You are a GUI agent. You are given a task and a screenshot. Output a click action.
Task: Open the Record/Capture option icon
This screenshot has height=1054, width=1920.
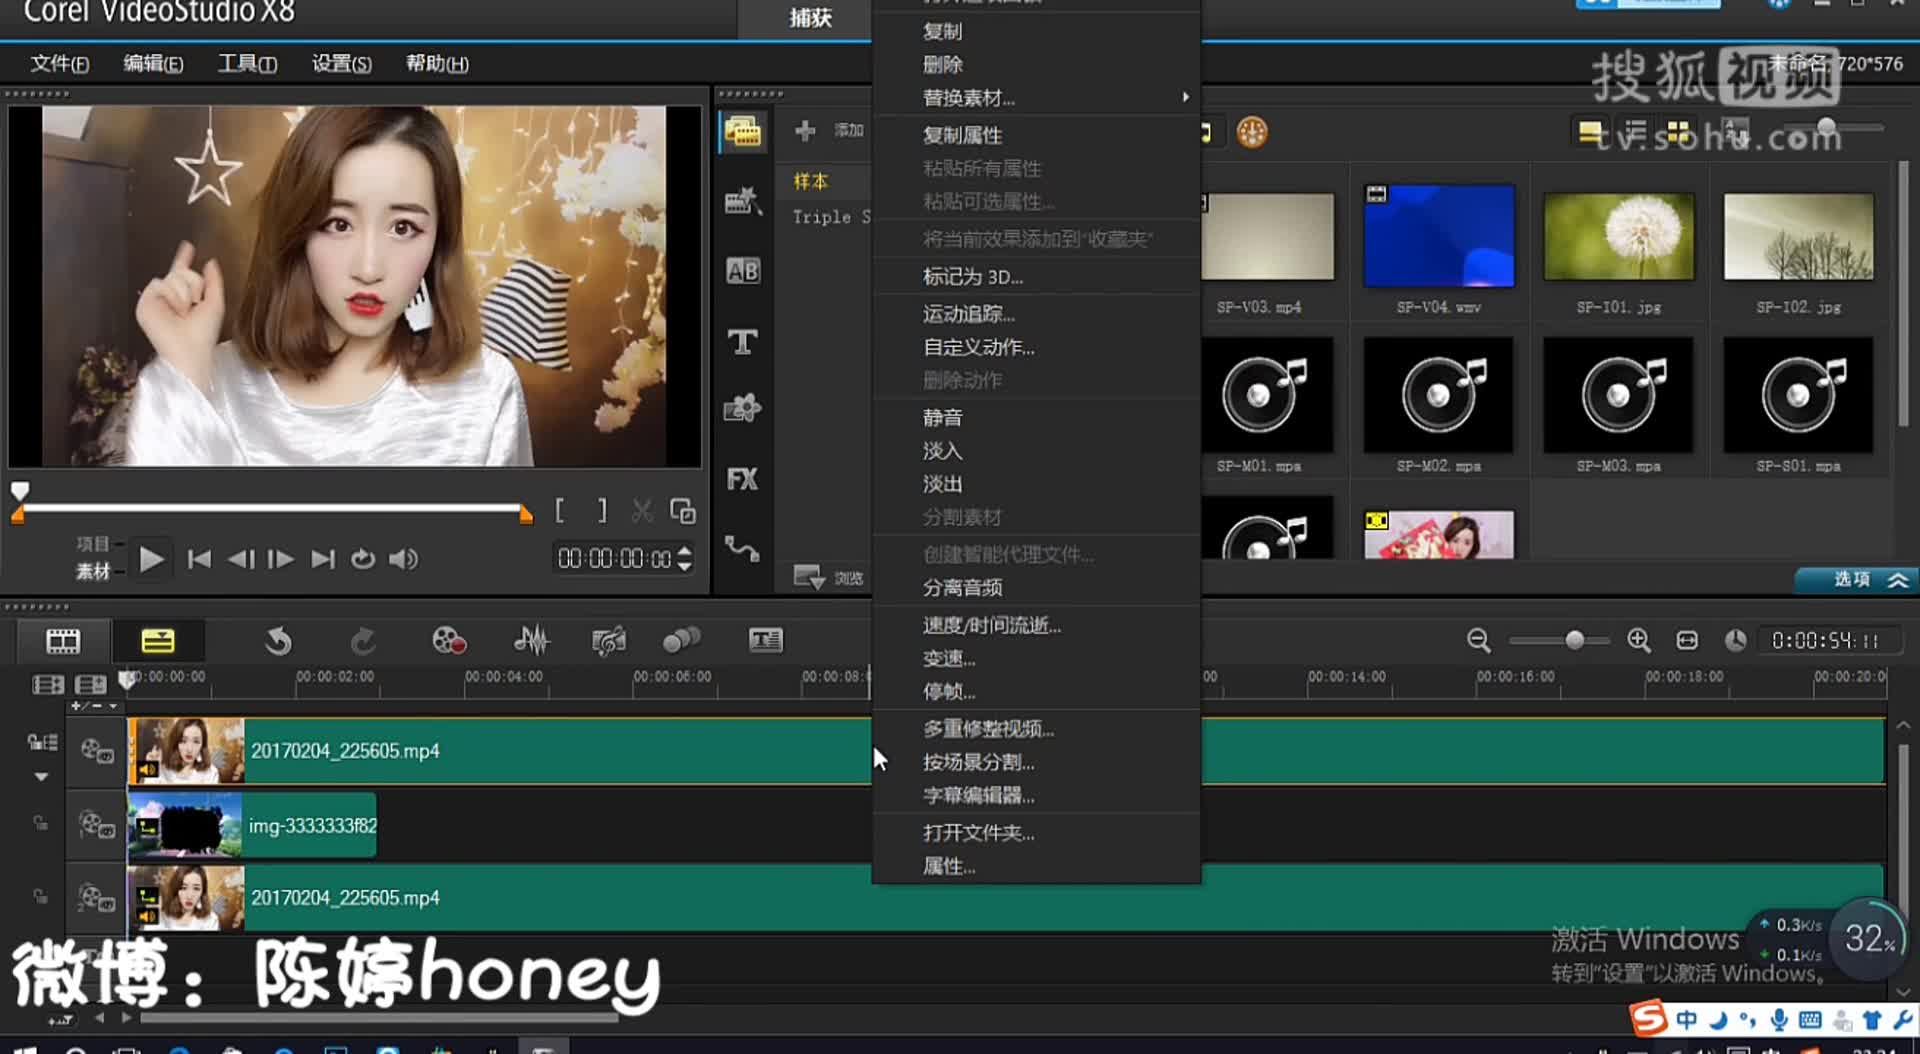449,641
